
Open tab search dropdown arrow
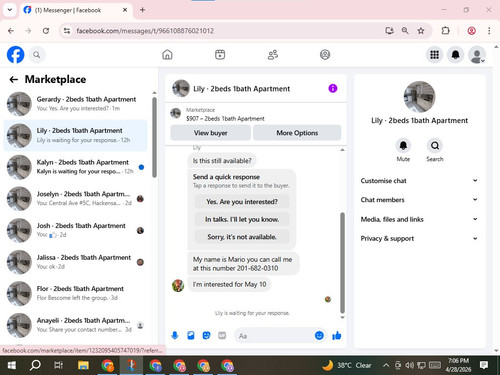(10, 10)
